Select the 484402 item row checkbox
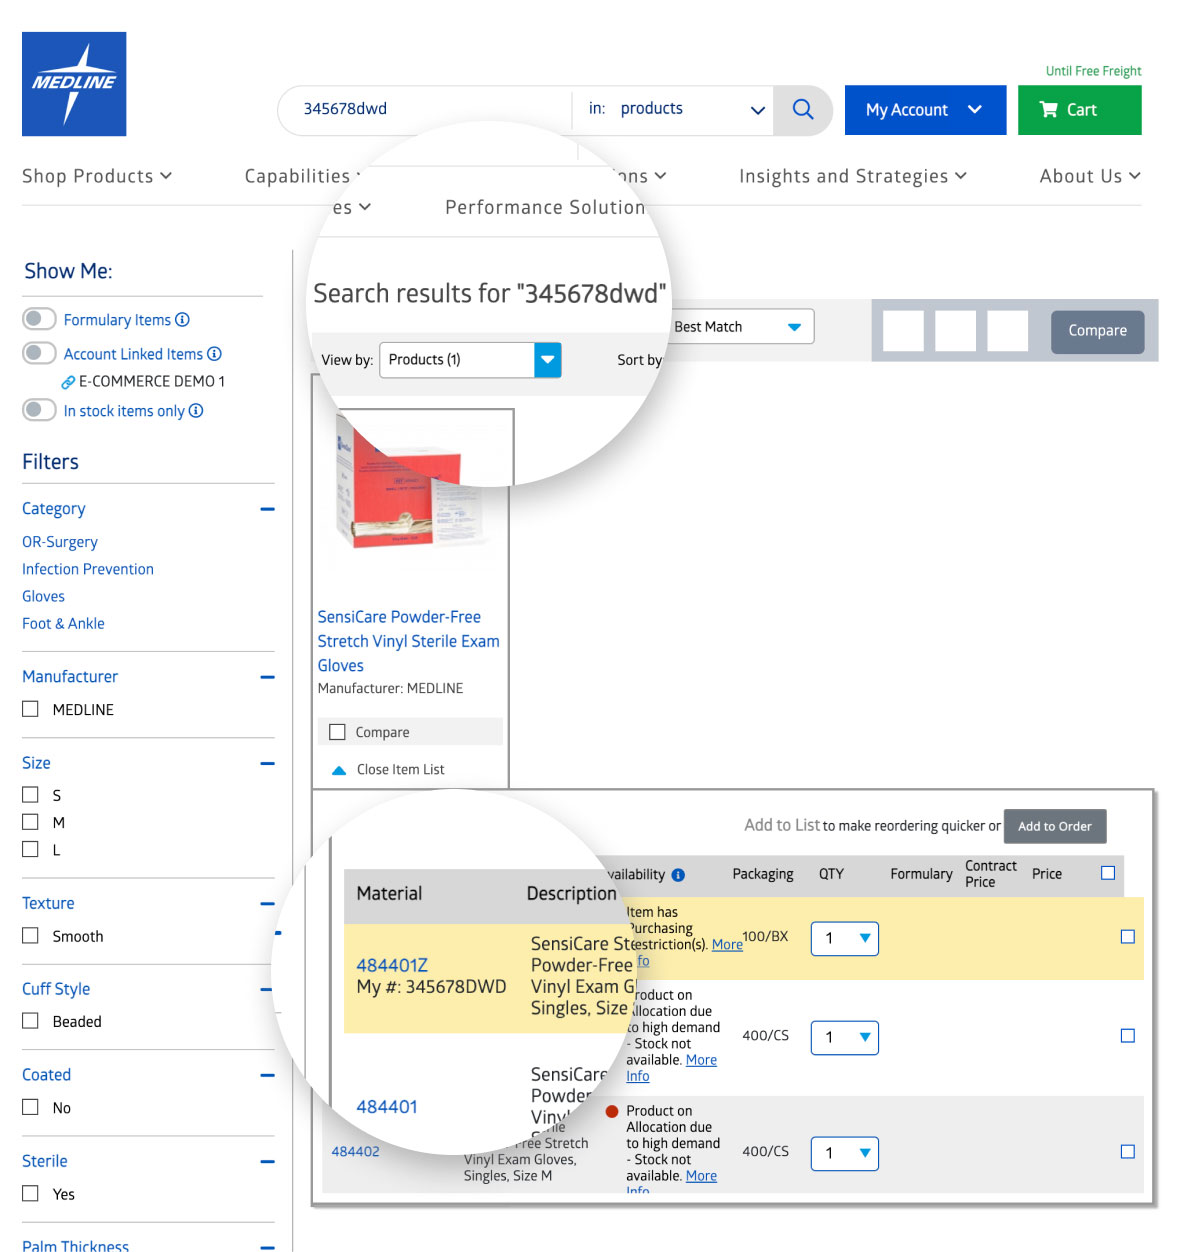1184x1252 pixels. point(1128,1152)
